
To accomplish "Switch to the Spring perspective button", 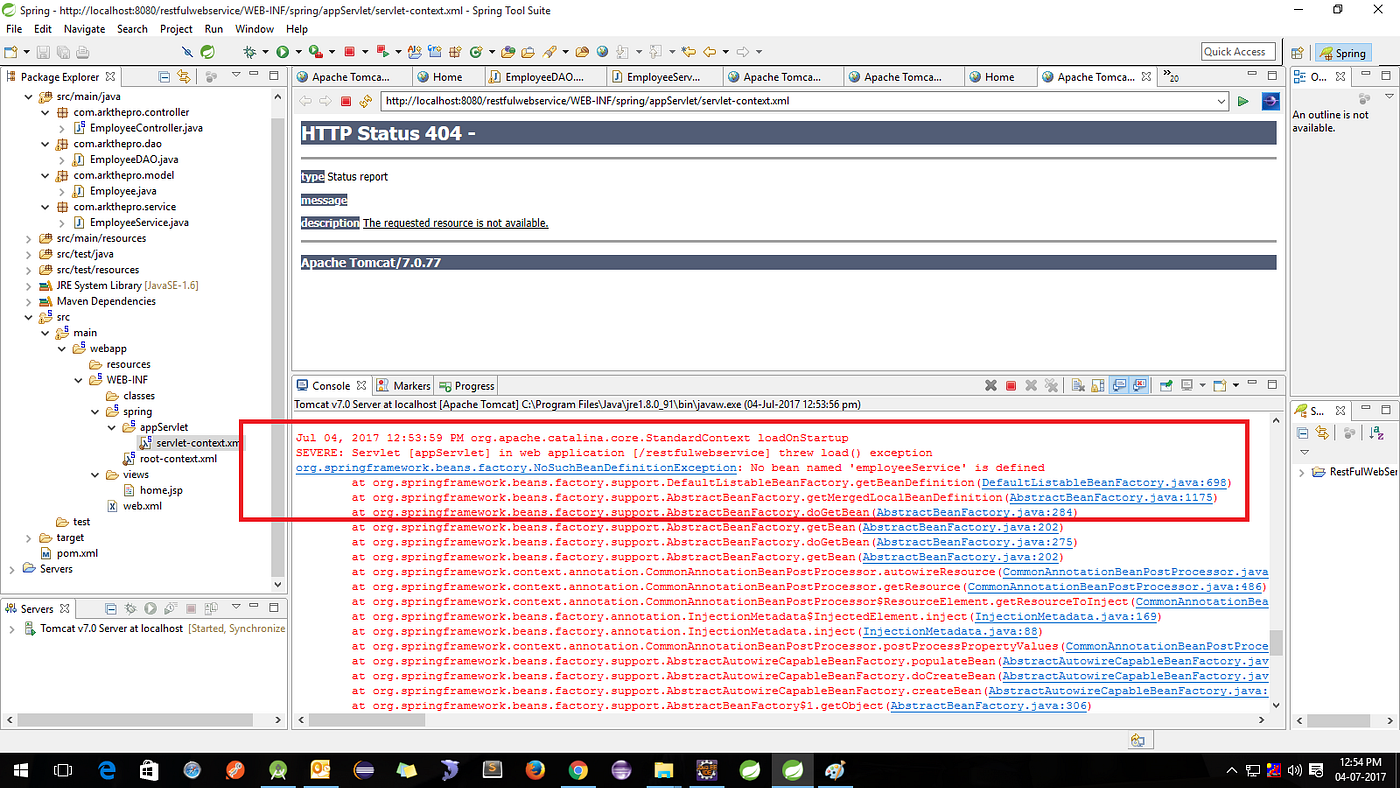I will click(1342, 53).
